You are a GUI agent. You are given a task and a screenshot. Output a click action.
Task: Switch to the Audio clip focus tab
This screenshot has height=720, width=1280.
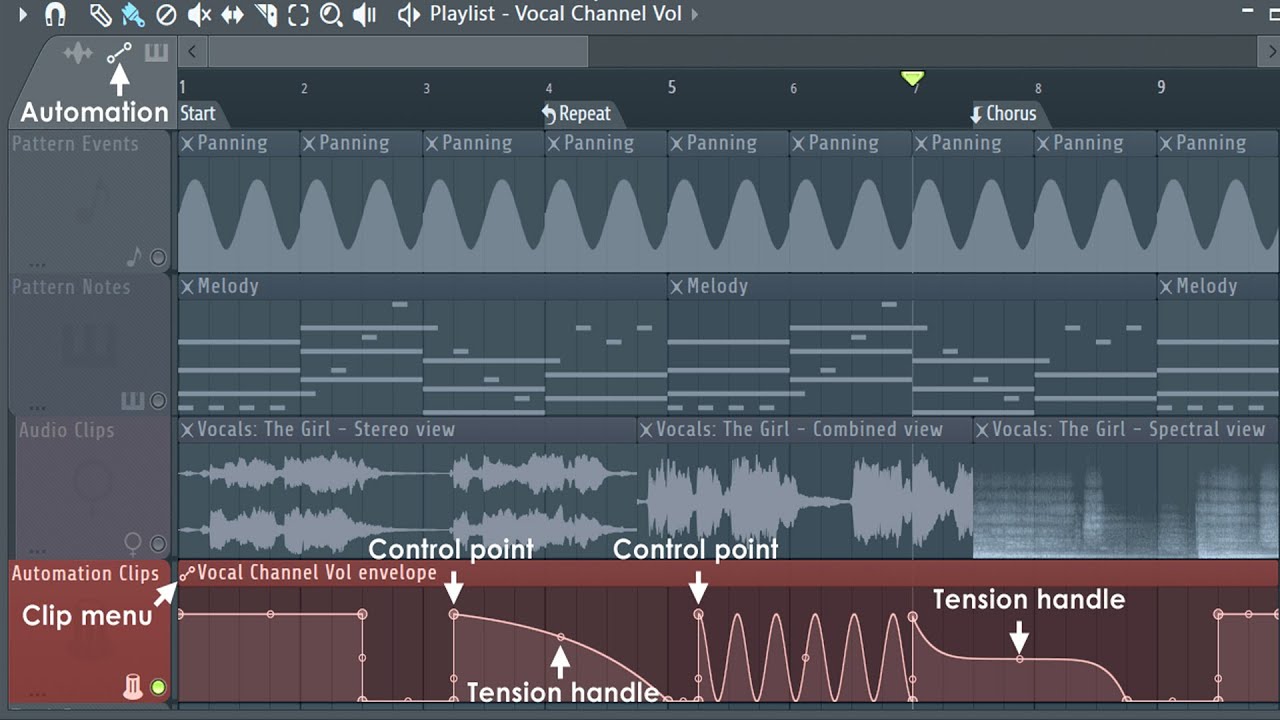pyautogui.click(x=78, y=53)
